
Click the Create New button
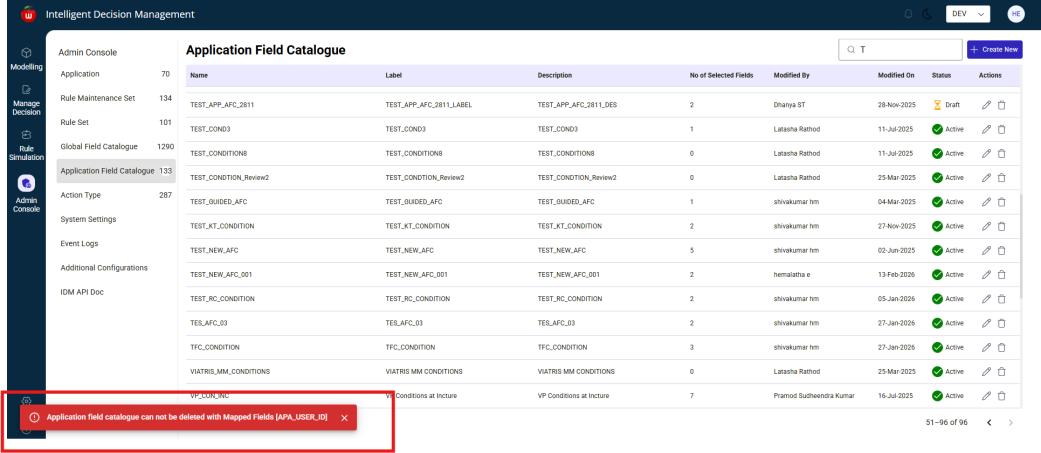tap(995, 49)
